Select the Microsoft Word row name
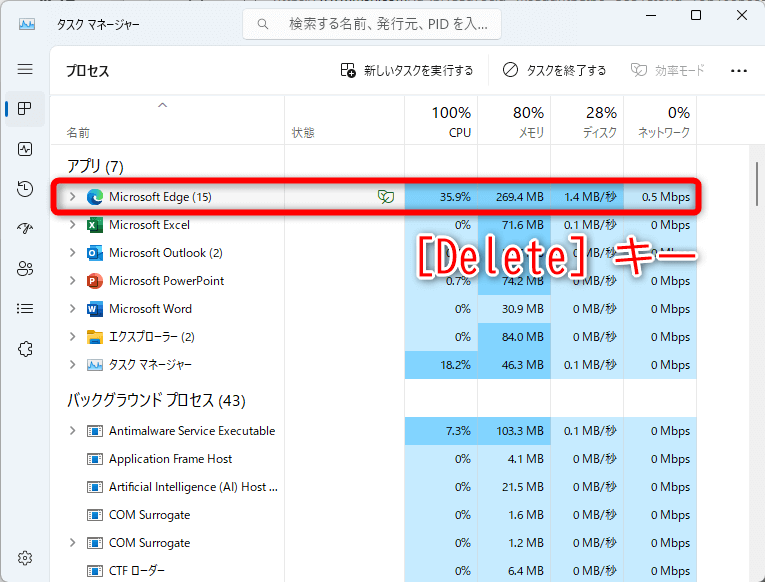This screenshot has height=582, width=765. tap(150, 309)
